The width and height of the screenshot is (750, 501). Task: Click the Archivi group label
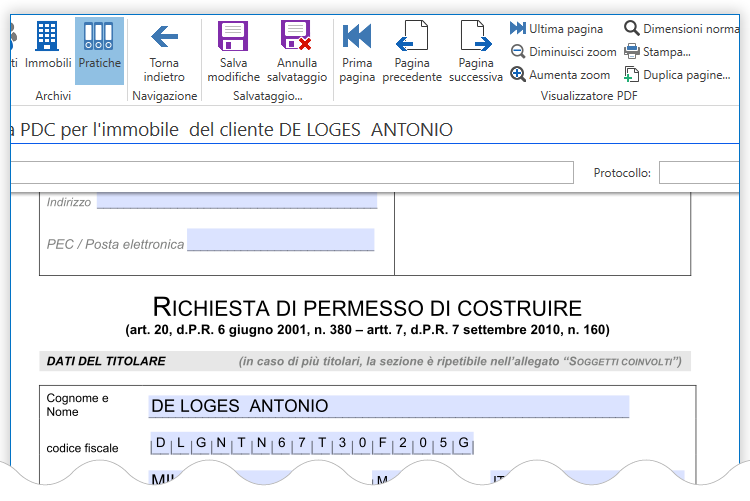[x=53, y=96]
